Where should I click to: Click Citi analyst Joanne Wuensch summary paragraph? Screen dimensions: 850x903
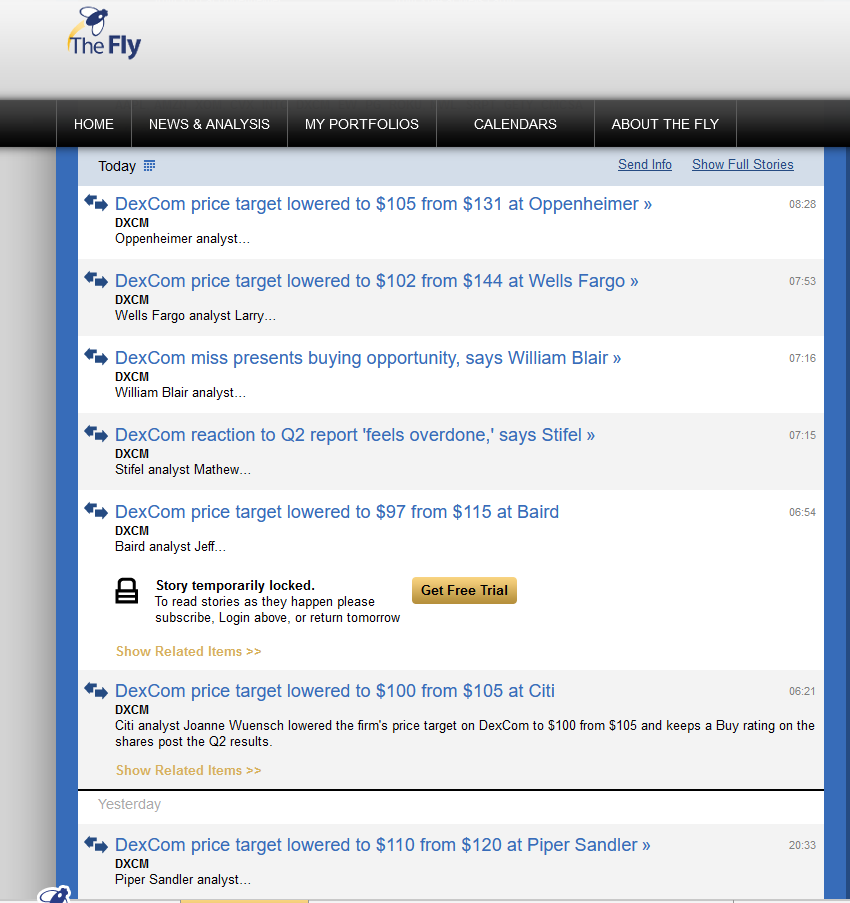[465, 734]
